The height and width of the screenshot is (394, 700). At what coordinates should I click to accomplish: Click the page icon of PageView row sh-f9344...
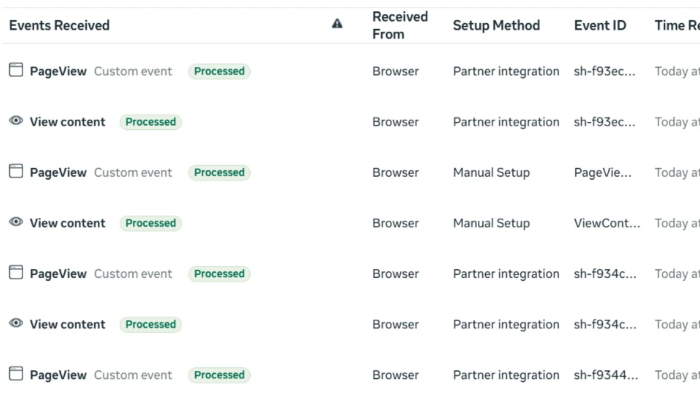point(16,373)
